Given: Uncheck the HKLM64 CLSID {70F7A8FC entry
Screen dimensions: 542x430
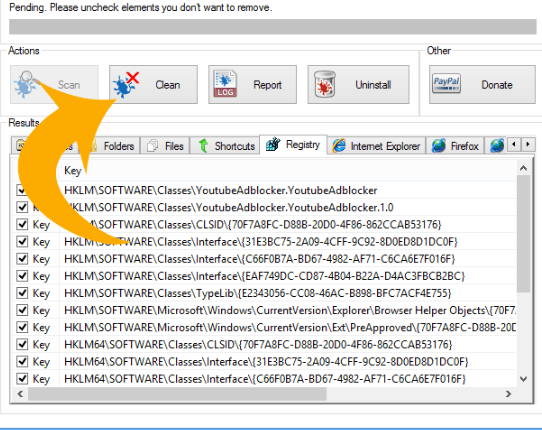Looking at the screenshot, I should pos(22,345).
